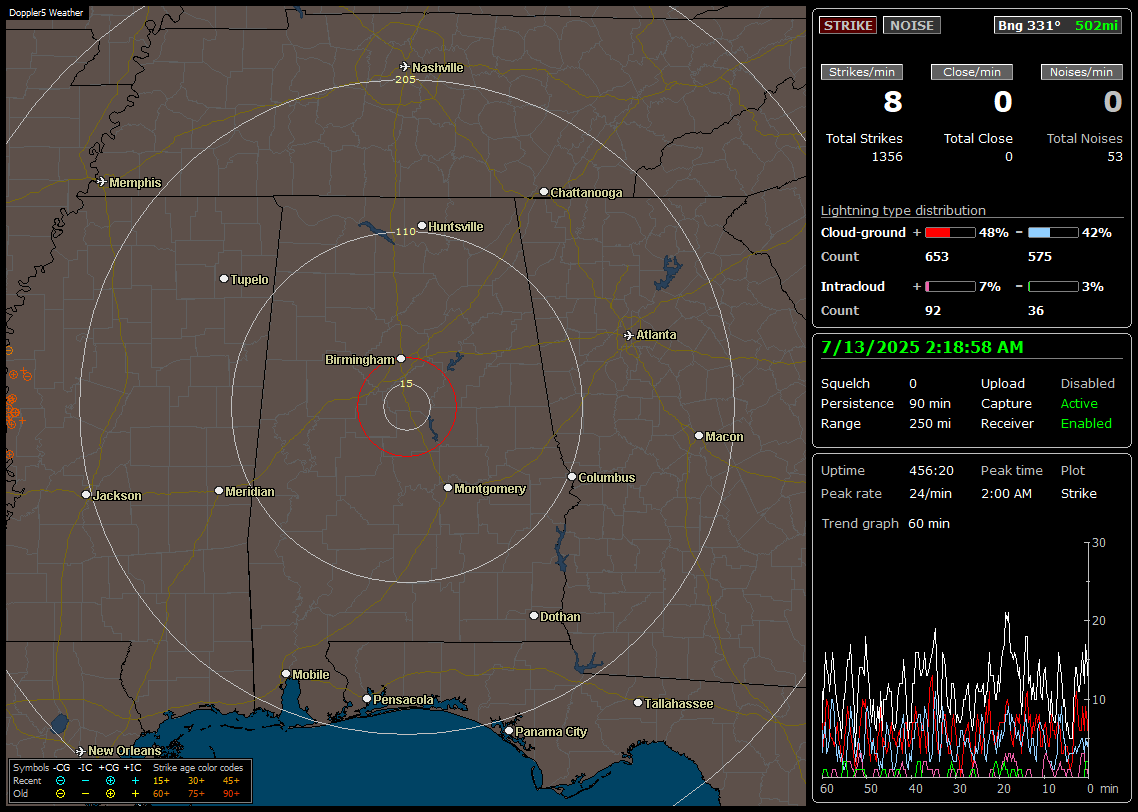Click the Peak rate value "24/min"
The image size is (1138, 812).
[x=931, y=493]
